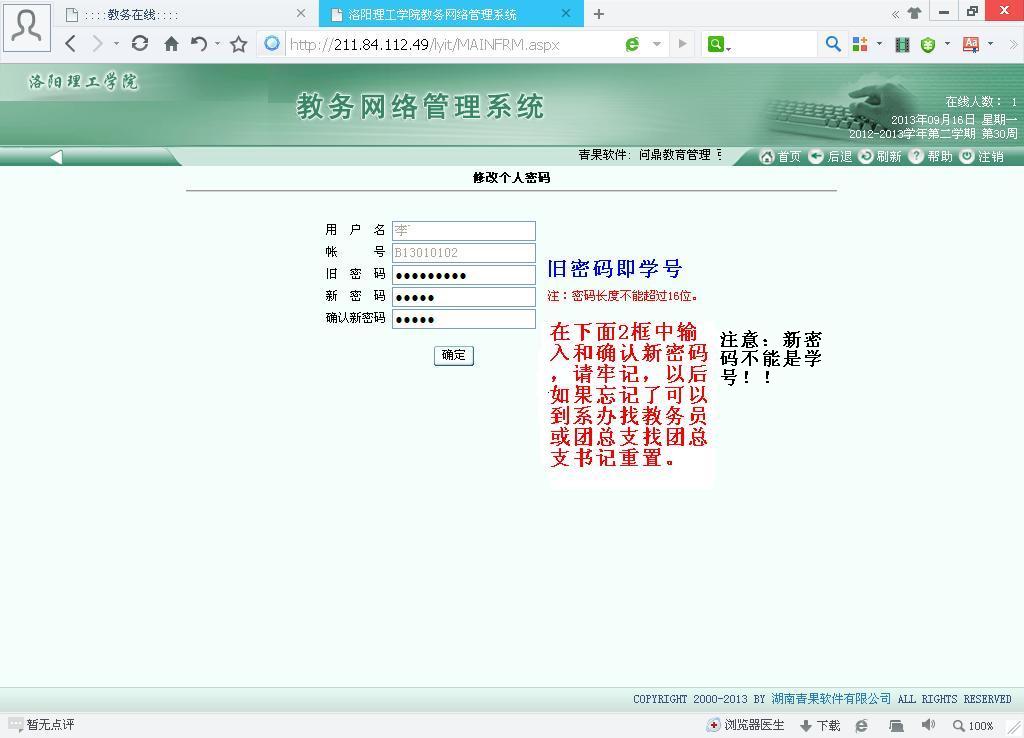Collapse the side menu with the white arrow
1024x738 pixels.
[x=56, y=157]
